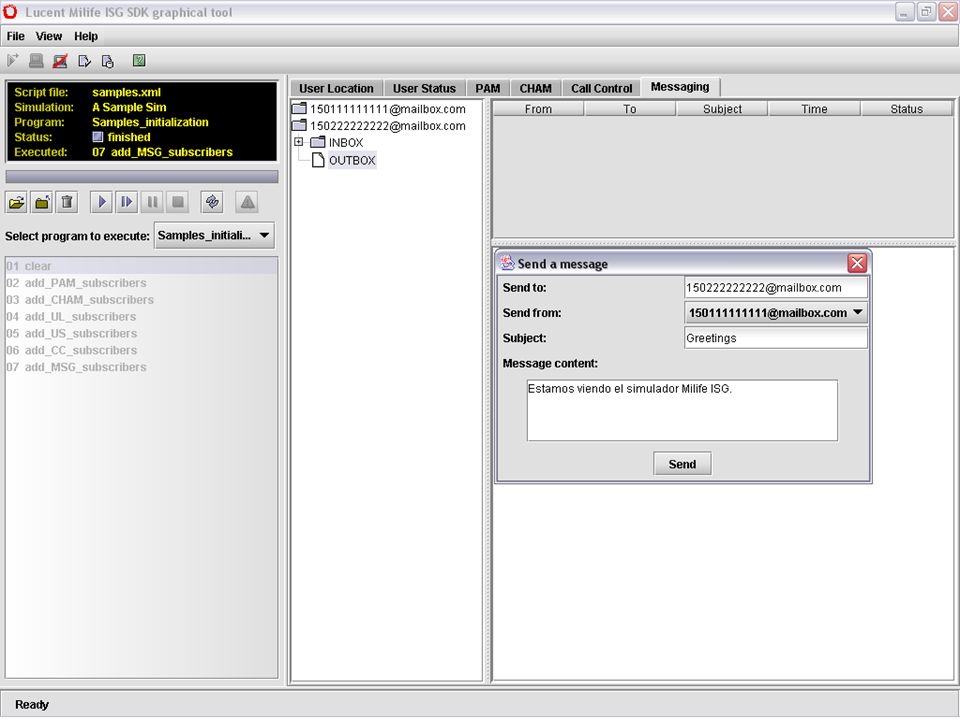Select mailbox 150222222222@mailbox.com in tree
This screenshot has height=720, width=960.
pos(388,126)
